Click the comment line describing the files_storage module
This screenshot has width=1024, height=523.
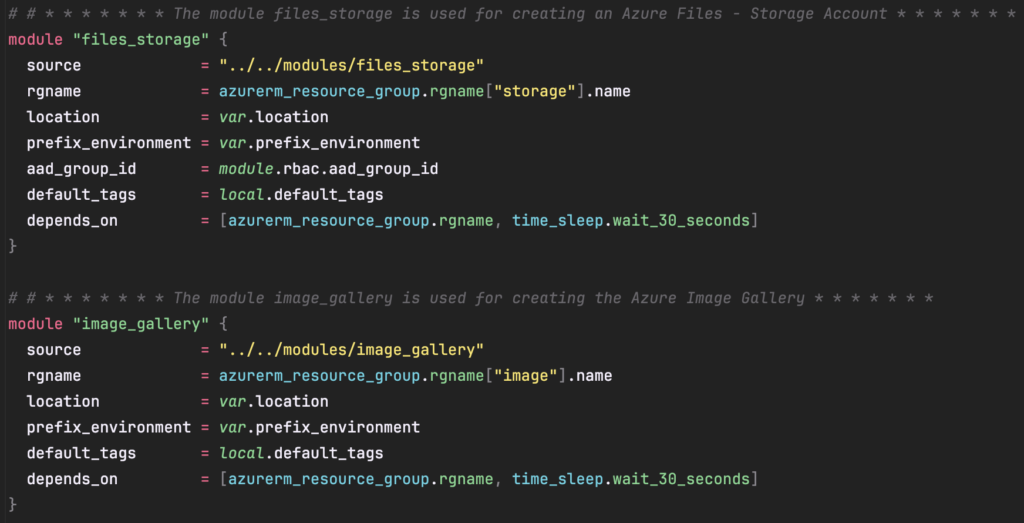tap(512, 14)
